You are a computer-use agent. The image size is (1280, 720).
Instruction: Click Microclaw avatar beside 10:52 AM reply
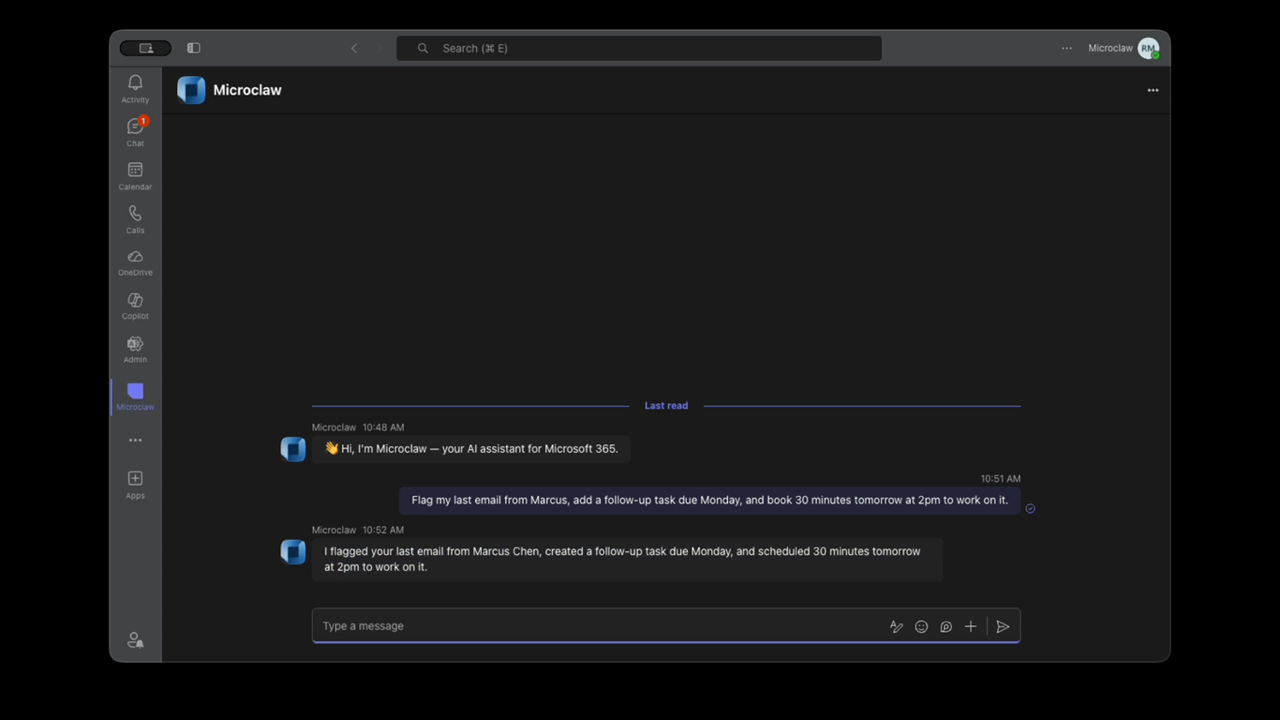[x=293, y=551]
